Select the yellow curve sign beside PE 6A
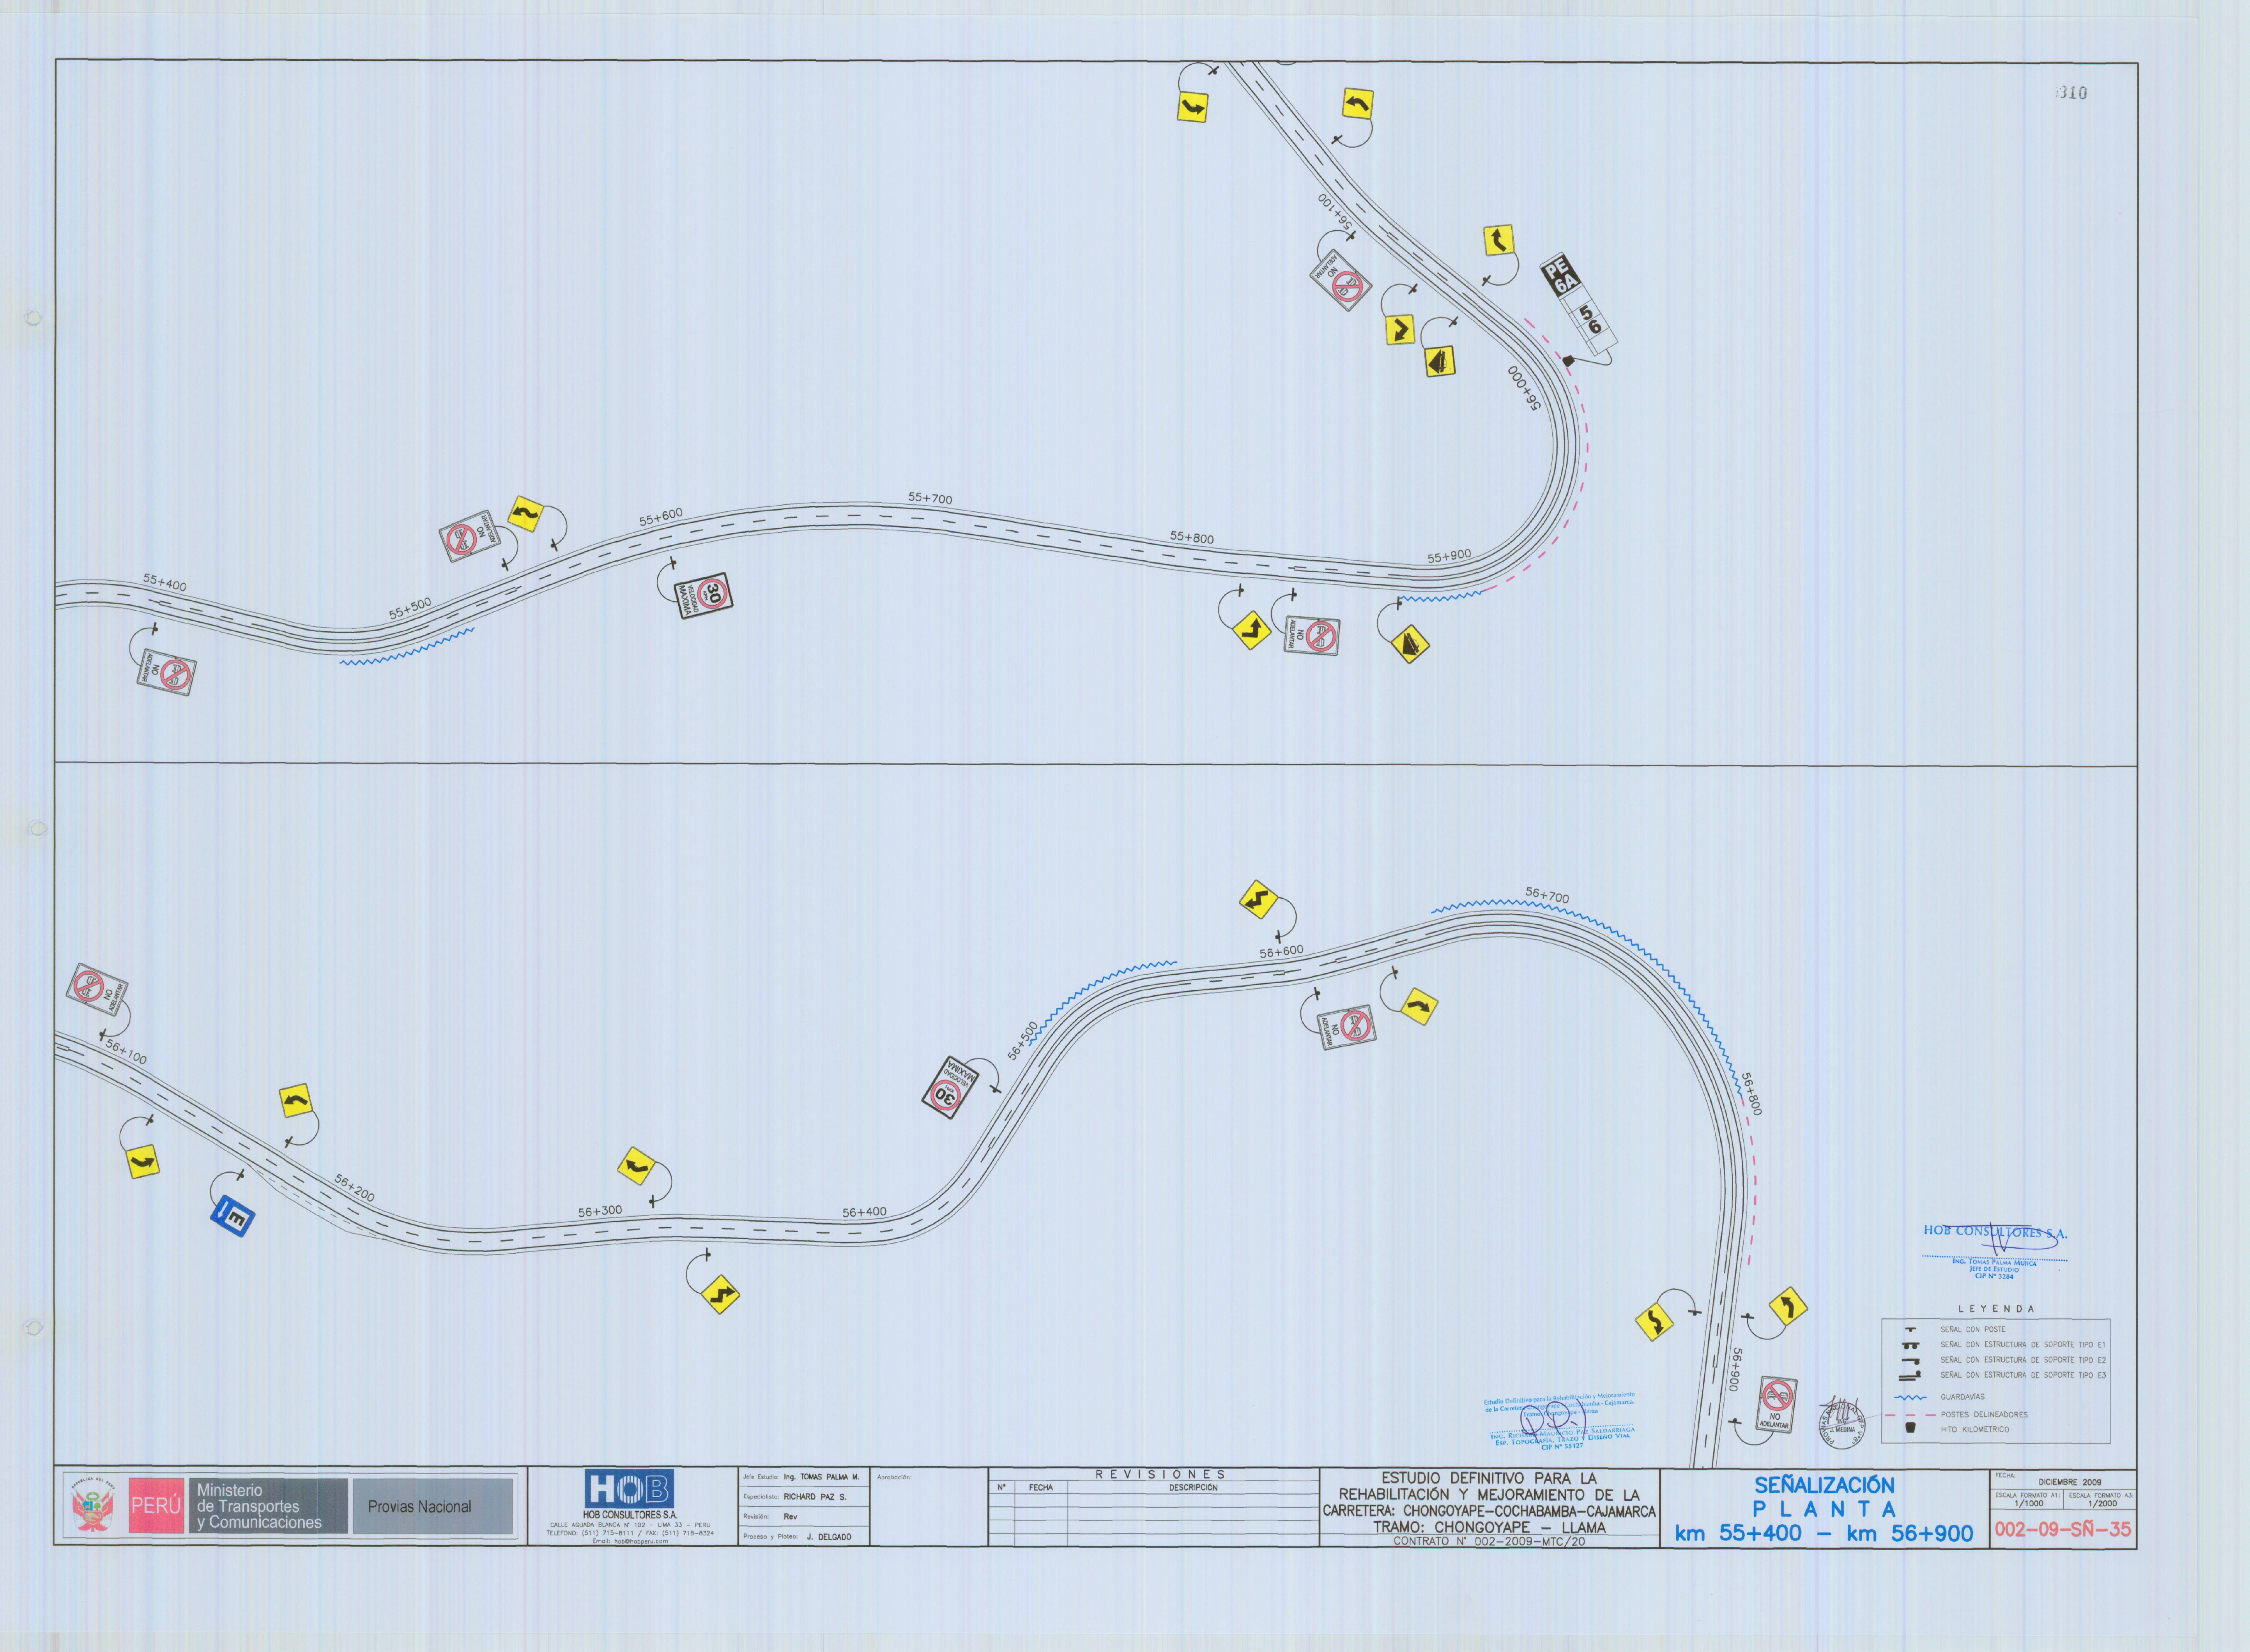This screenshot has height=1652, width=2250. click(1498, 240)
